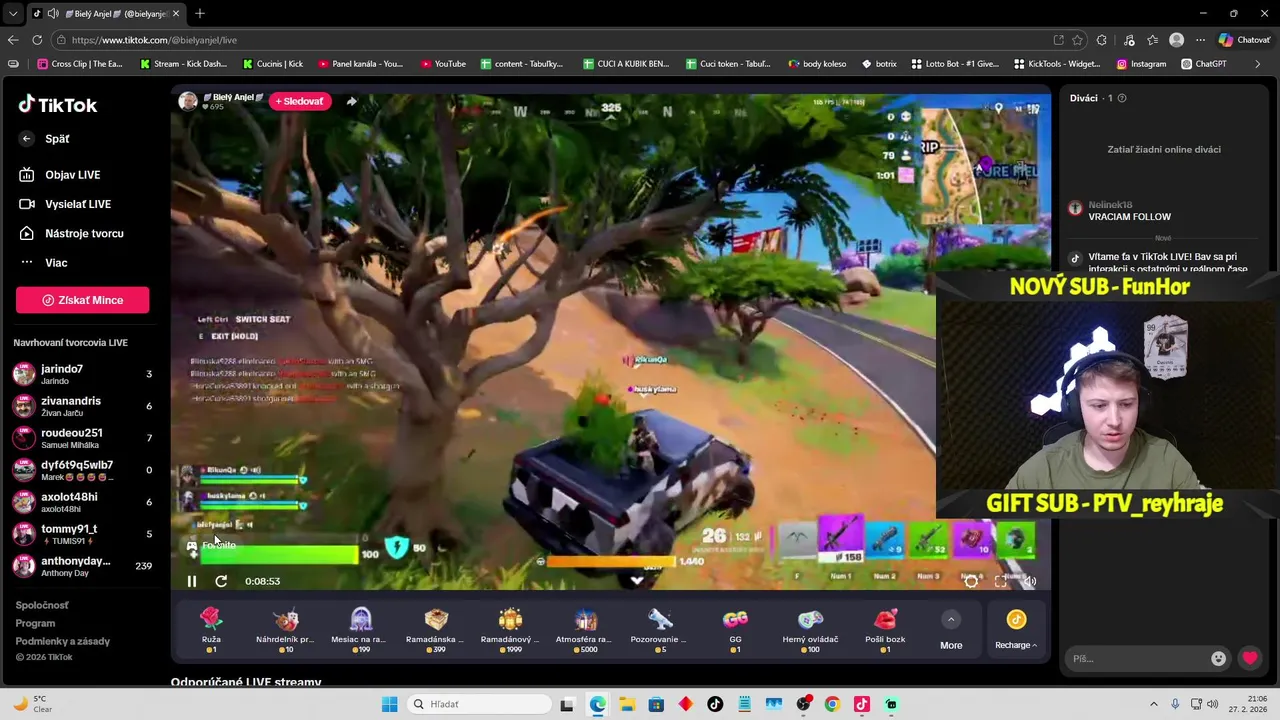
Task: Share the live stream using arrow icon
Action: click(351, 101)
